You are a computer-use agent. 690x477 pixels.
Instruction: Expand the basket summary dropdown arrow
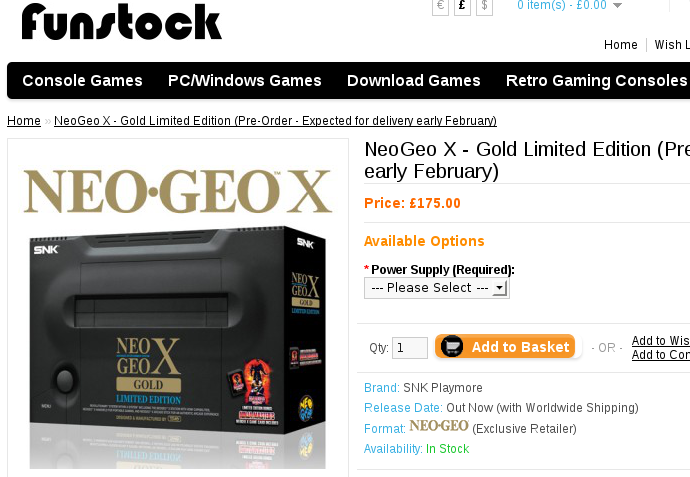click(617, 5)
